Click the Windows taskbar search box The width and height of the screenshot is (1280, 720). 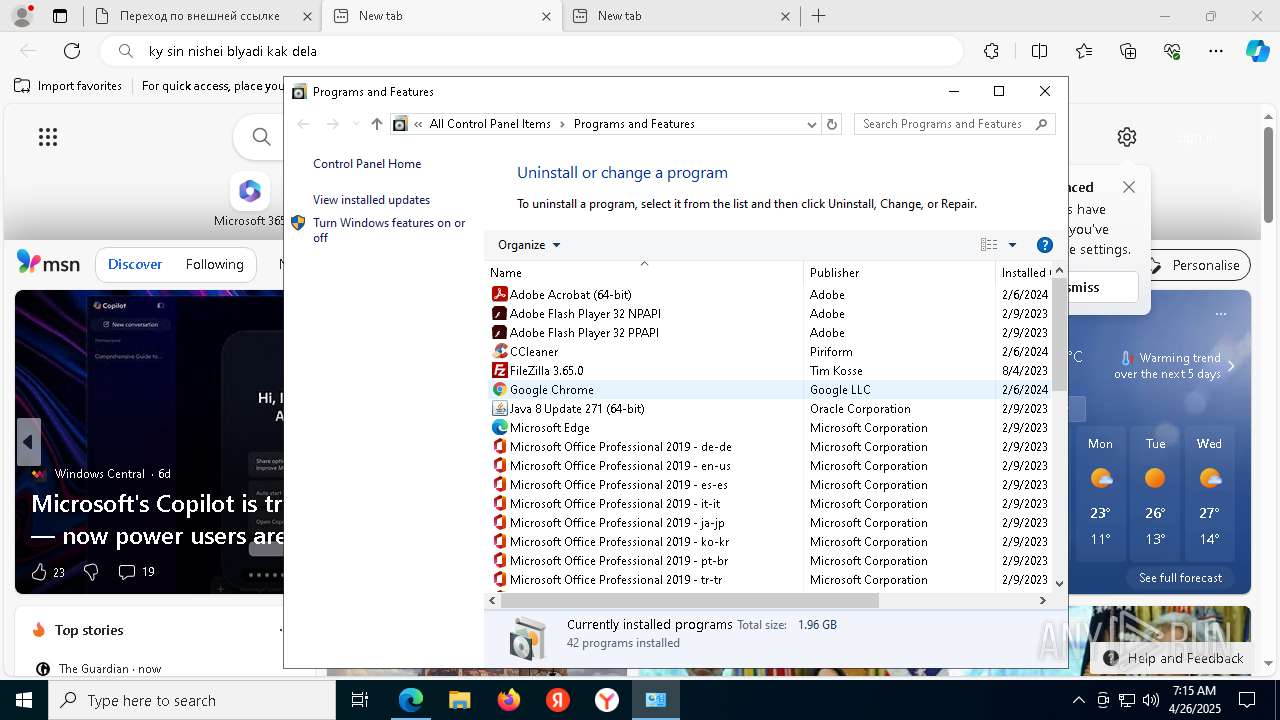click(192, 700)
